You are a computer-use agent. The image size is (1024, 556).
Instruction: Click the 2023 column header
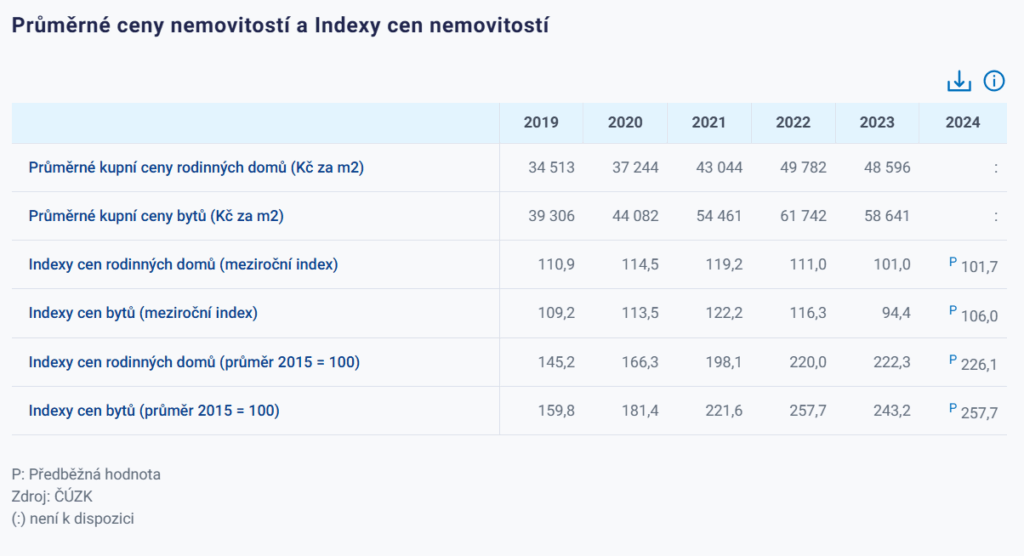(x=877, y=123)
